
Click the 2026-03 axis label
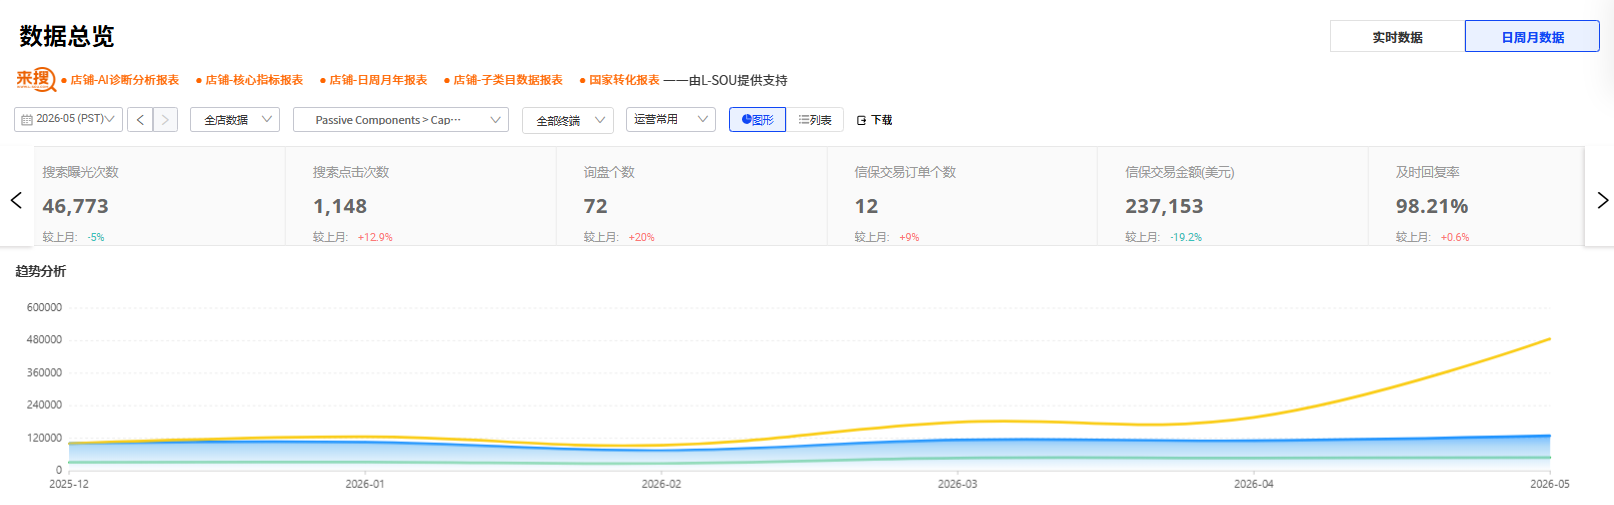957,484
